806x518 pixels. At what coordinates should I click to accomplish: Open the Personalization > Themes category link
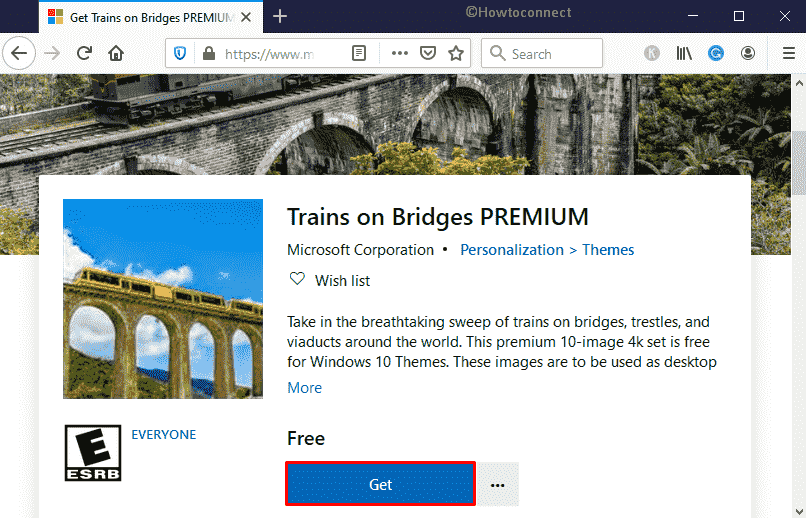[x=547, y=250]
